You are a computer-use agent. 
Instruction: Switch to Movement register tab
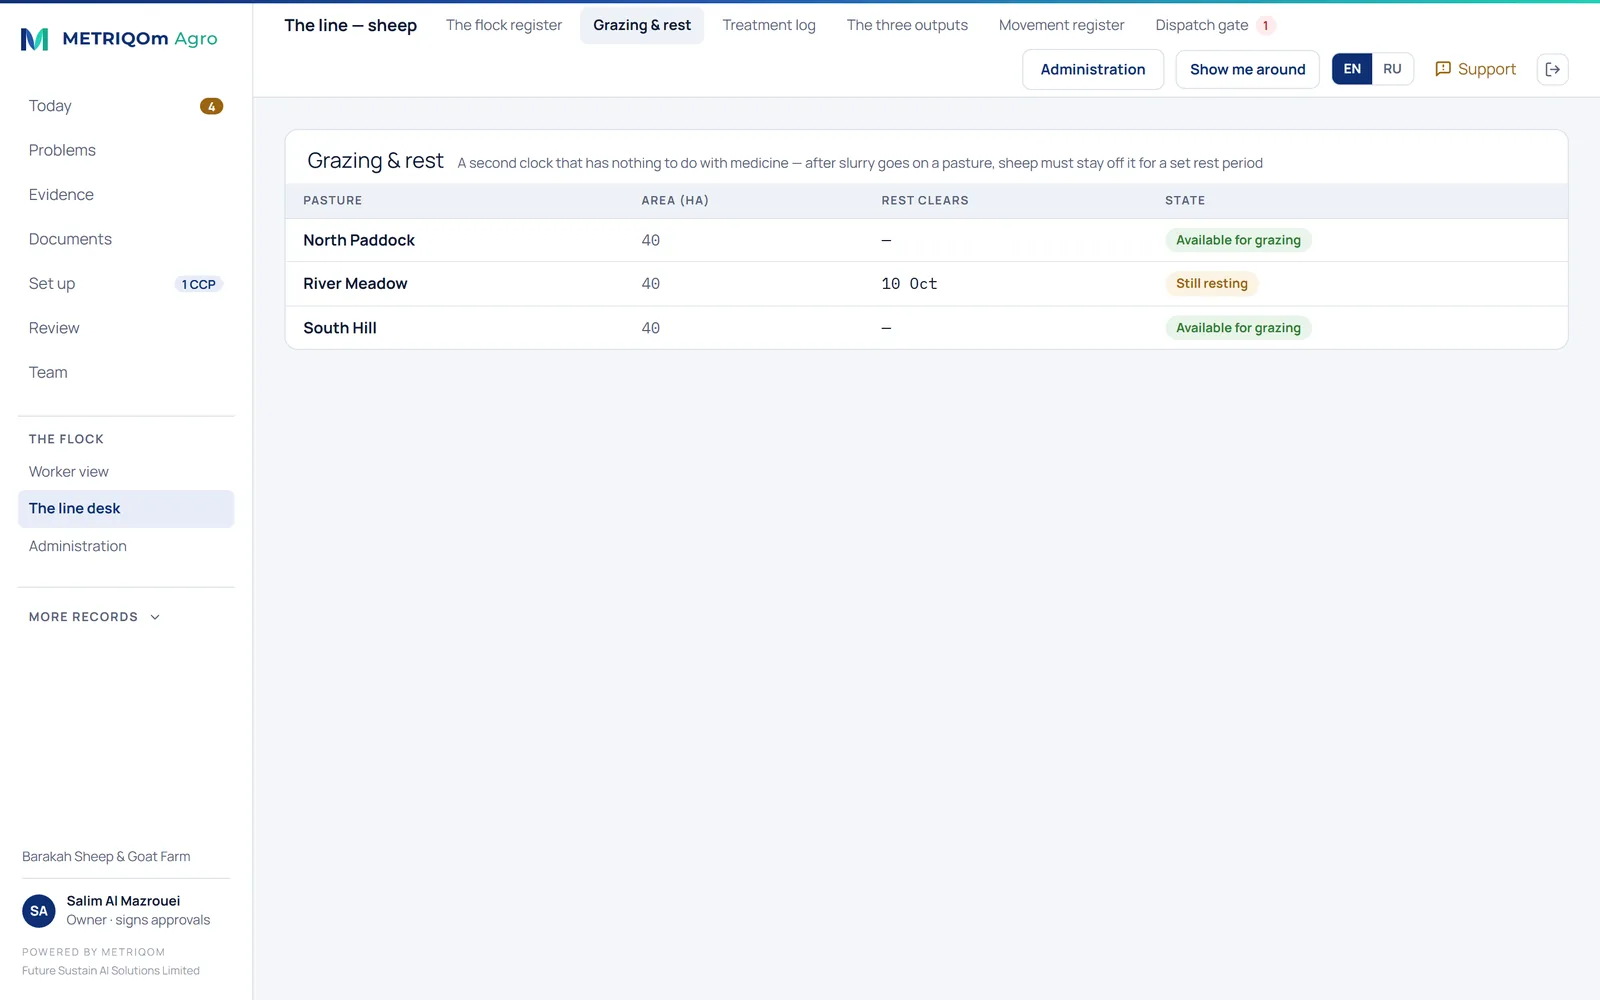click(1061, 25)
